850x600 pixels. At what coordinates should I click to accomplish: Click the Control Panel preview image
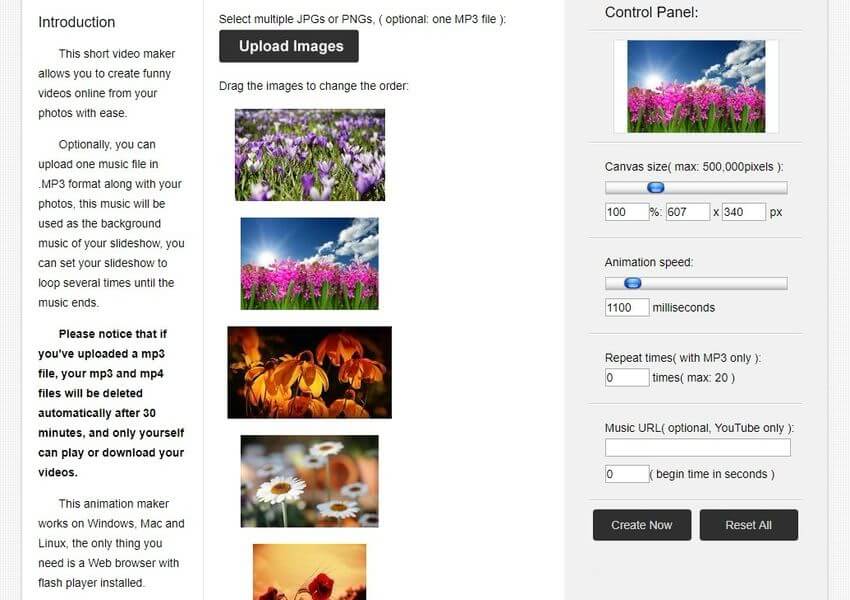696,86
